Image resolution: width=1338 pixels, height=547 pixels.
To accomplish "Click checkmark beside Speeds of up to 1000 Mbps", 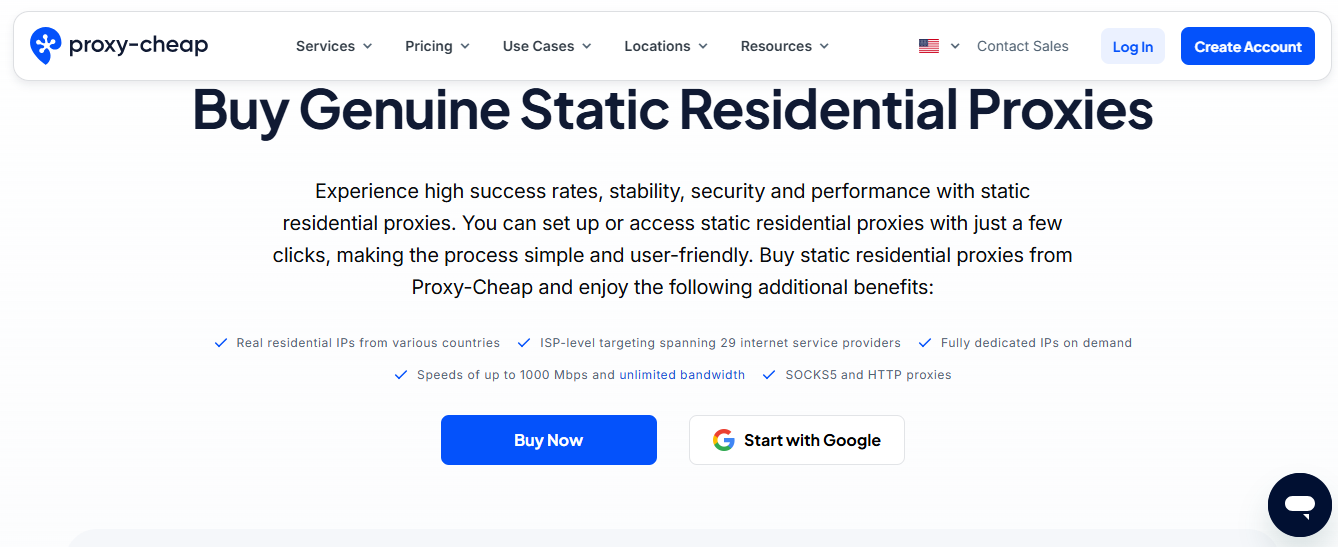I will pos(401,375).
